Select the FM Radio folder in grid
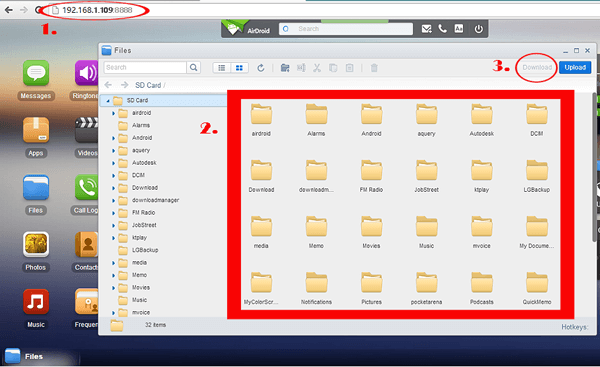 point(372,176)
